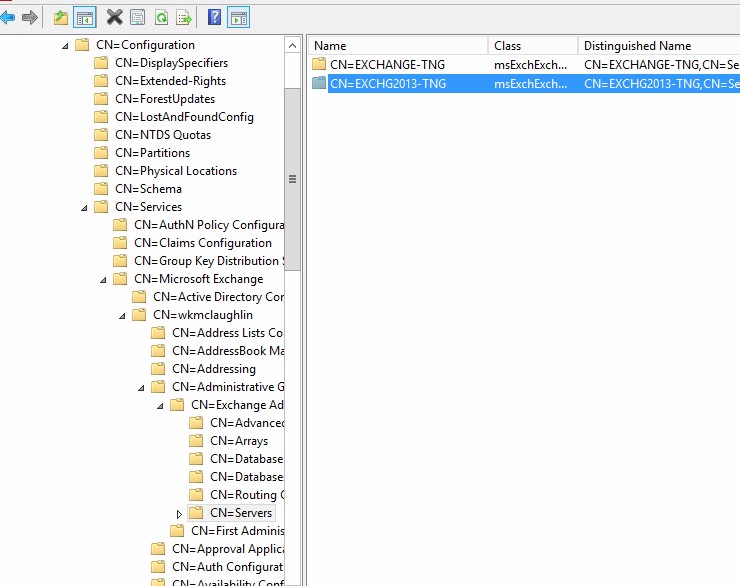Toggle the Show/Hide Action Pane icon
Viewport: 740px width, 586px height.
239,18
